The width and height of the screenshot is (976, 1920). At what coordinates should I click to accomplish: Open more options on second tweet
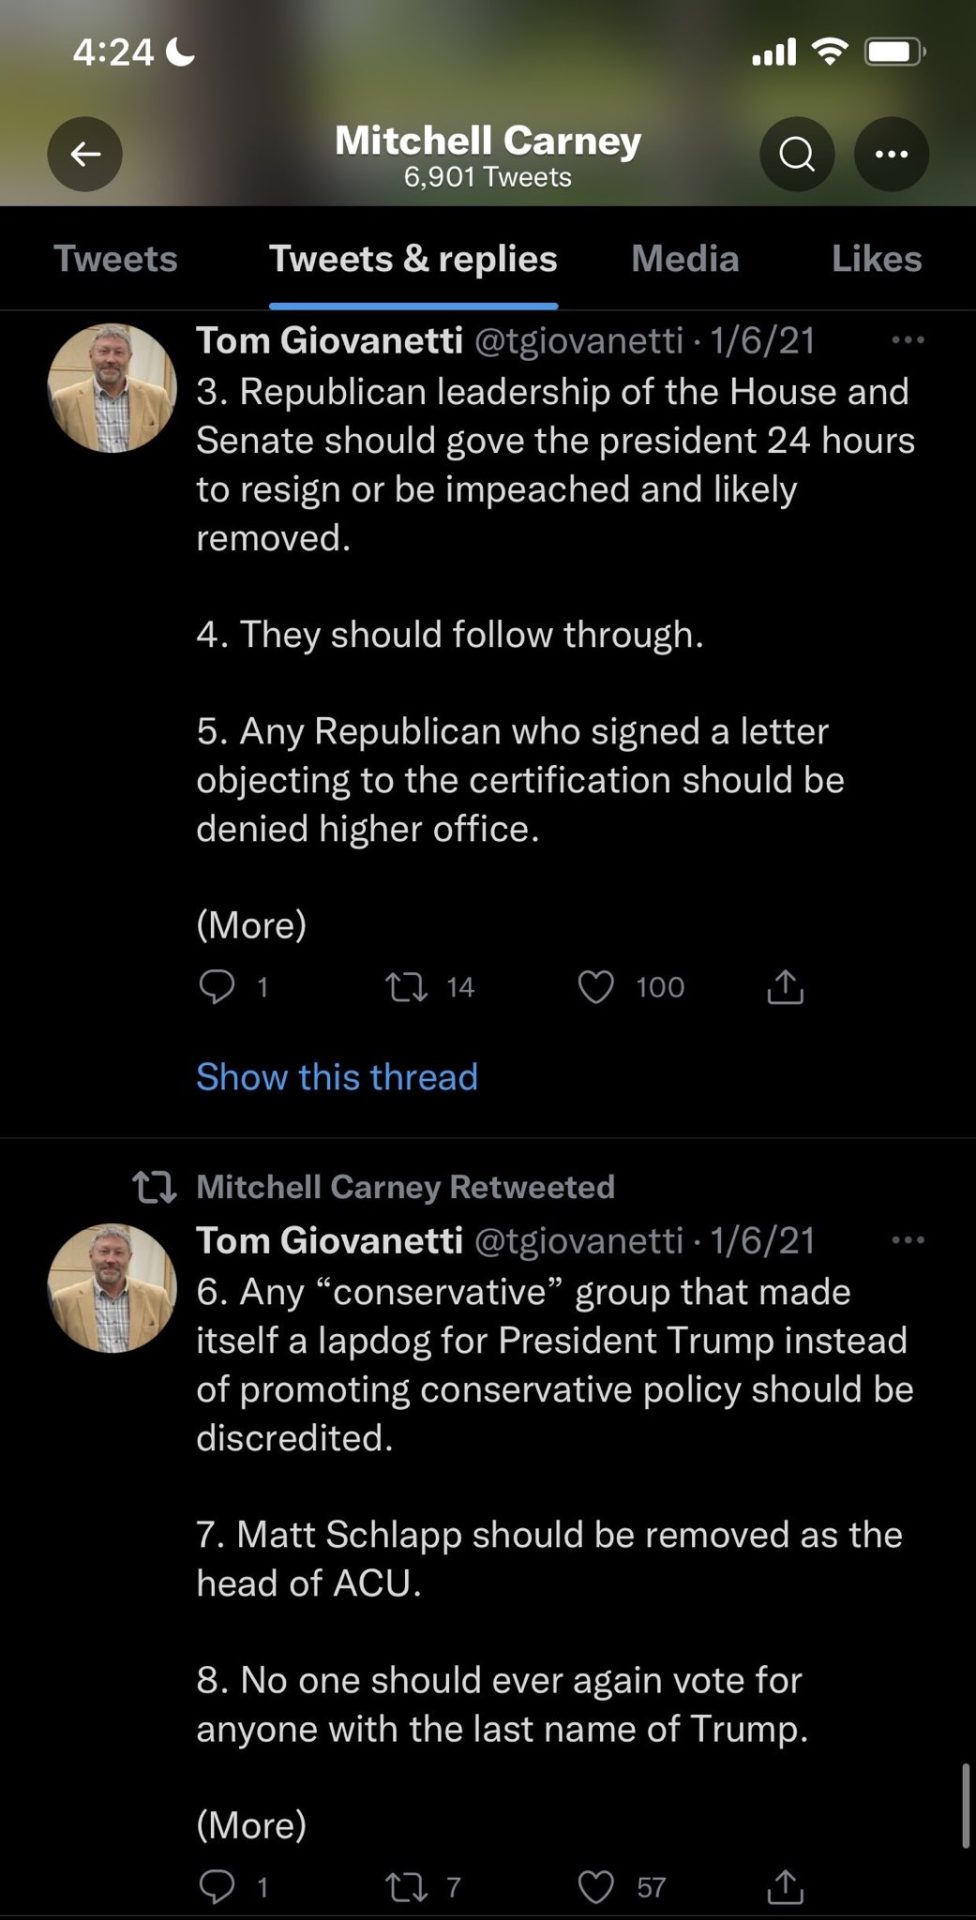point(907,1240)
